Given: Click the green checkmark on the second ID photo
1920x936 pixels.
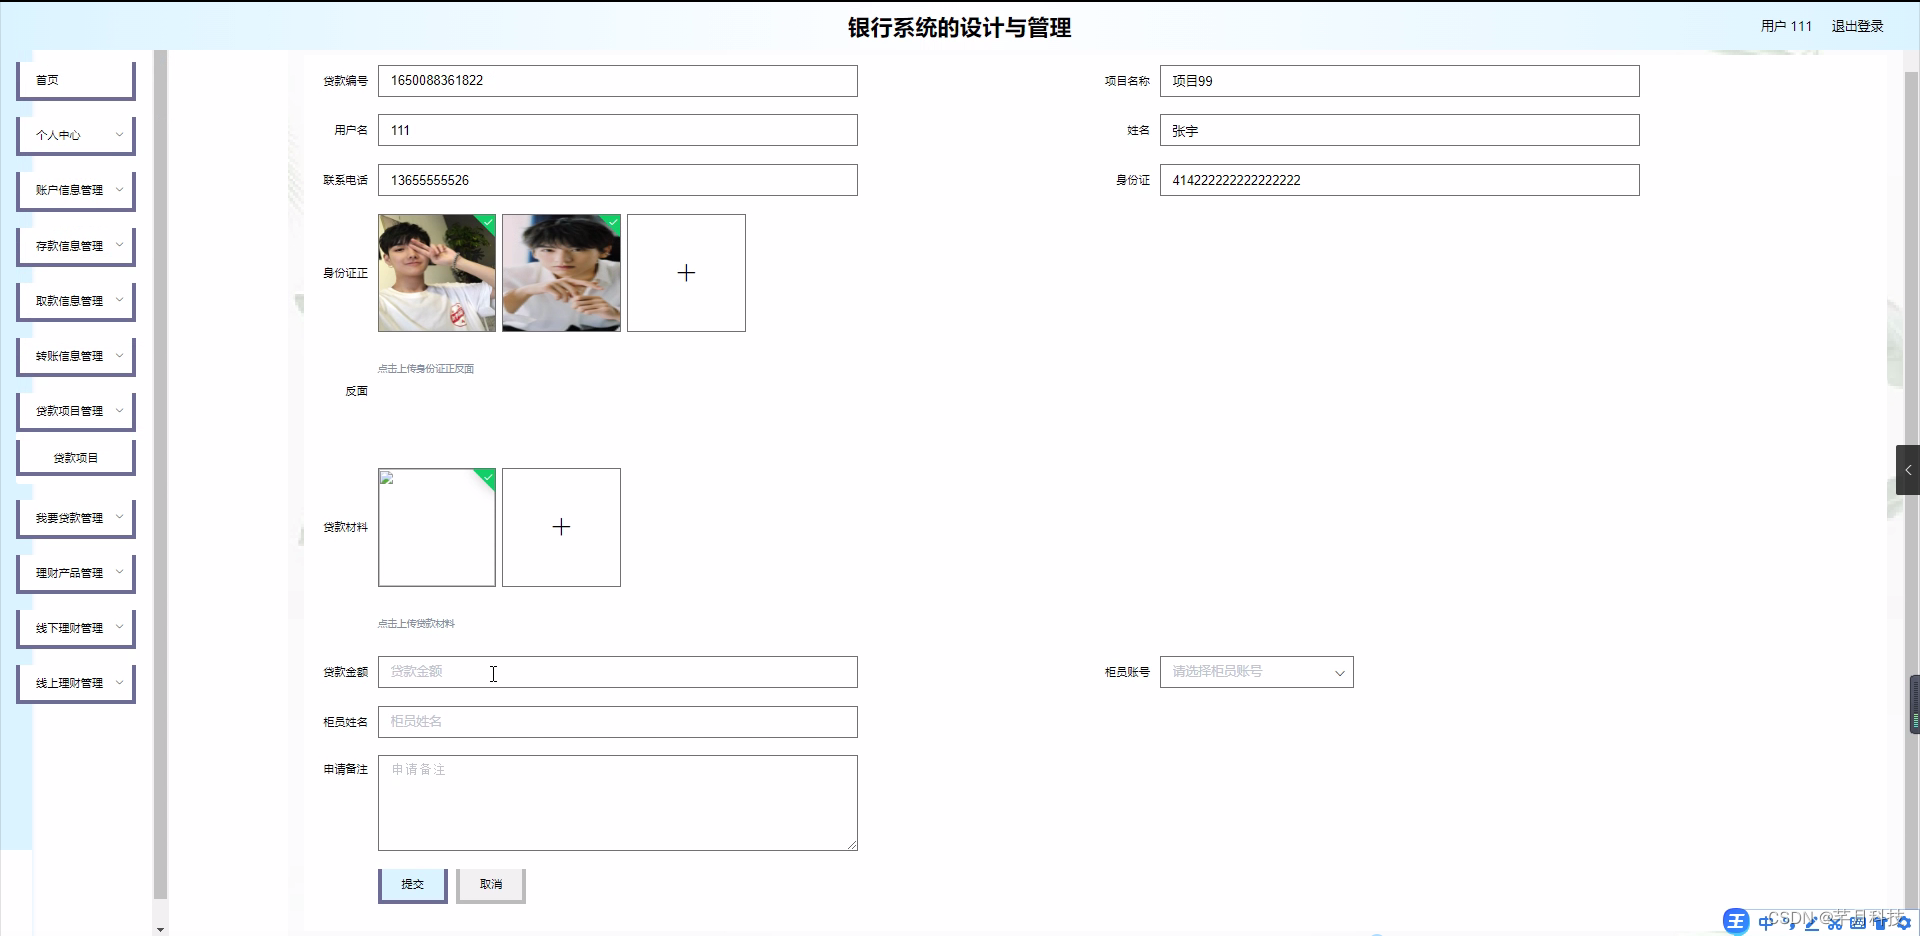Looking at the screenshot, I should click(x=611, y=224).
